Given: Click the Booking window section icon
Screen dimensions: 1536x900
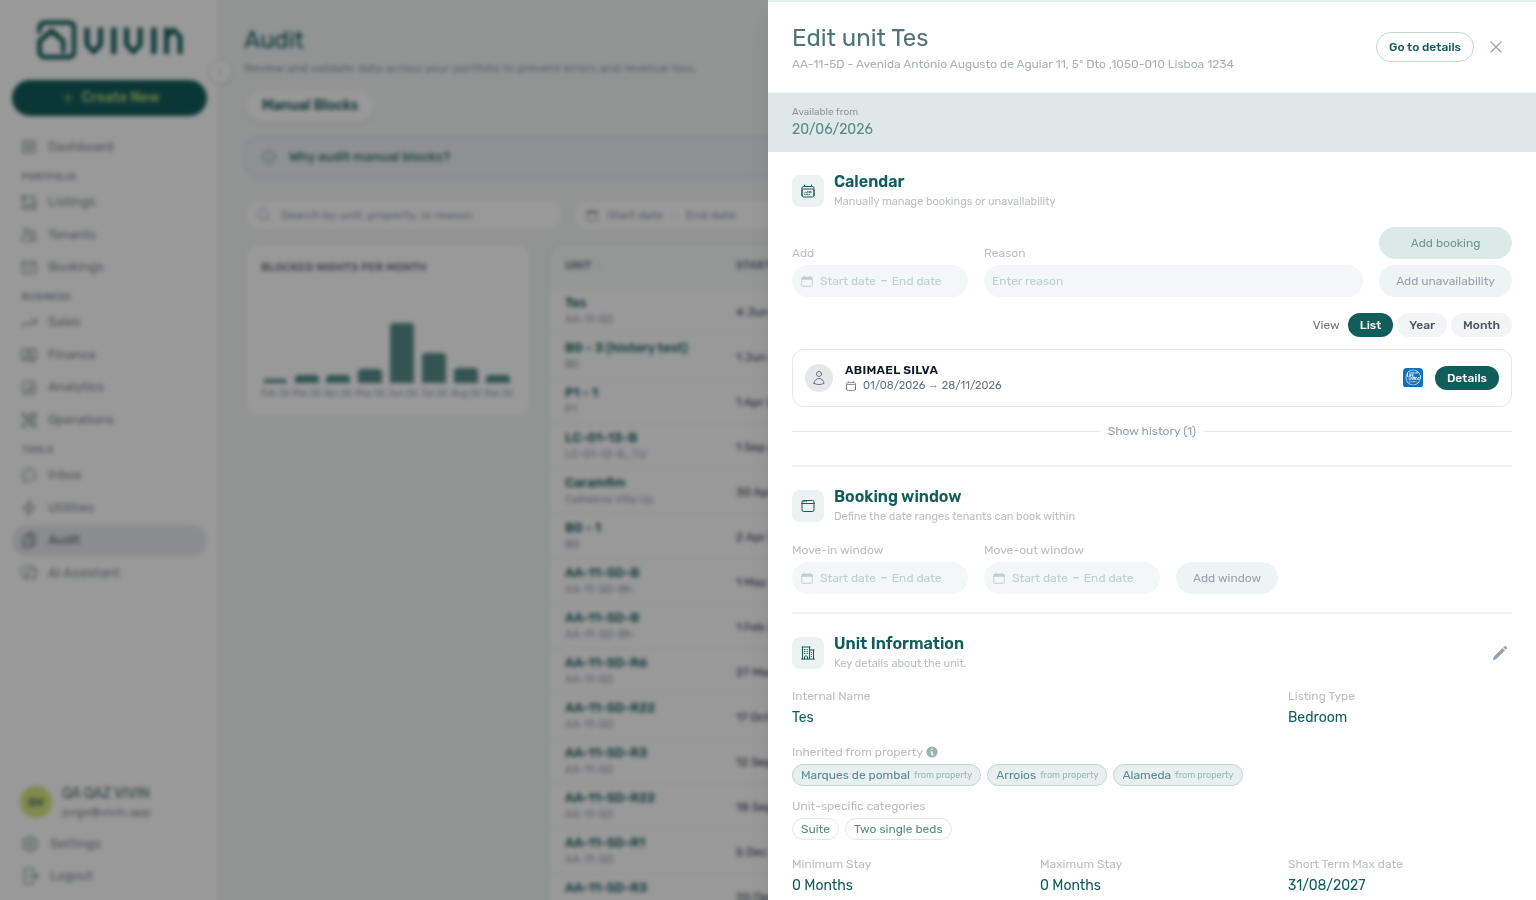Looking at the screenshot, I should coord(808,506).
